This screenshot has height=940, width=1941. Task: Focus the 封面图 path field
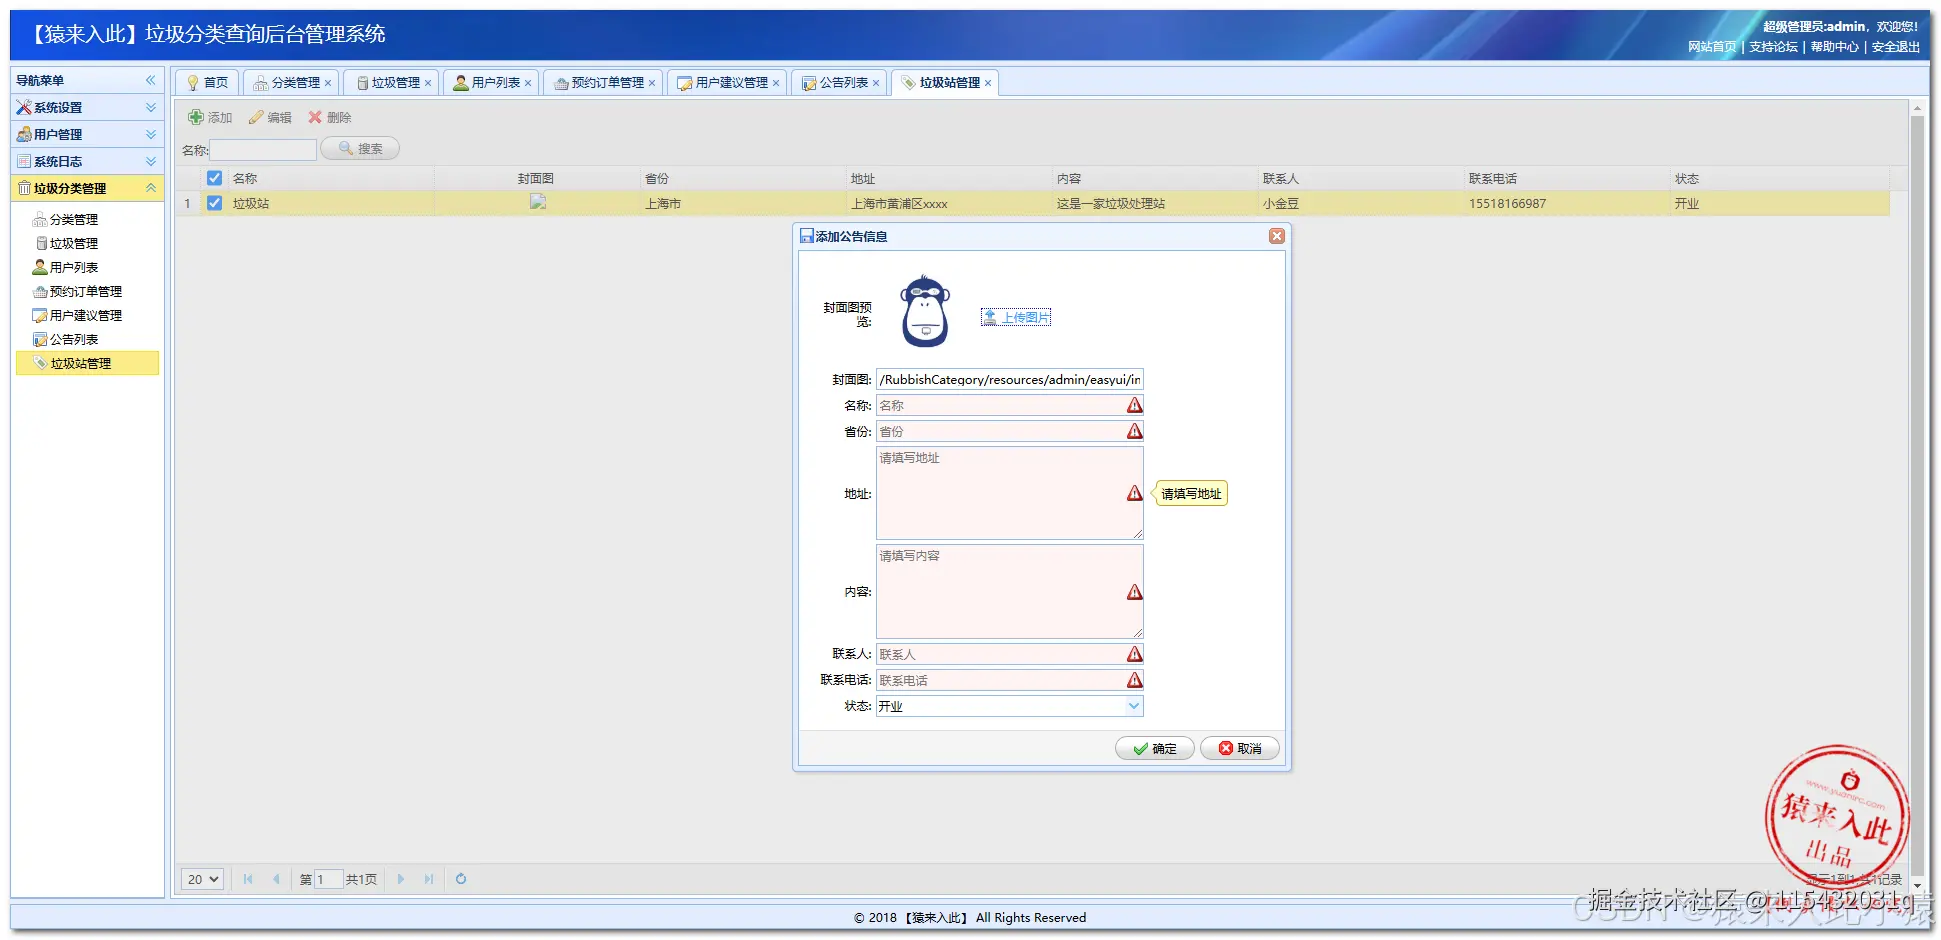coord(1010,380)
